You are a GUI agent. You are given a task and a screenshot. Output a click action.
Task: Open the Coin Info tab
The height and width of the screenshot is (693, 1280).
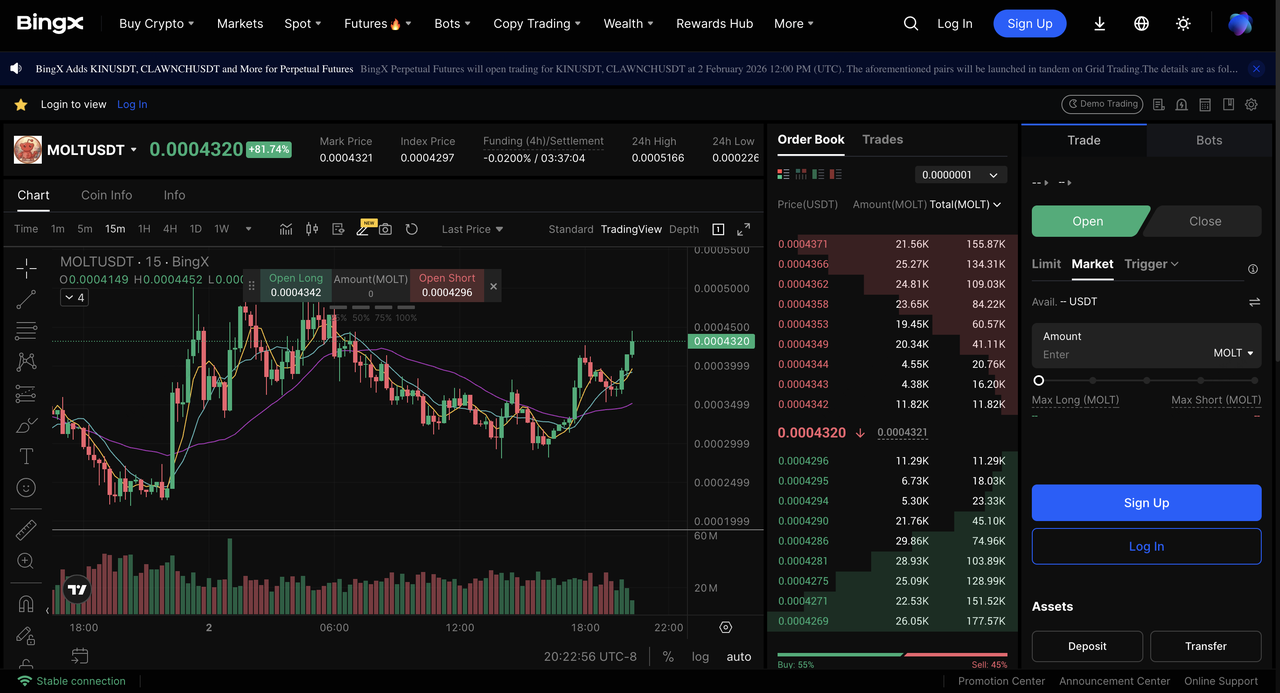click(106, 195)
